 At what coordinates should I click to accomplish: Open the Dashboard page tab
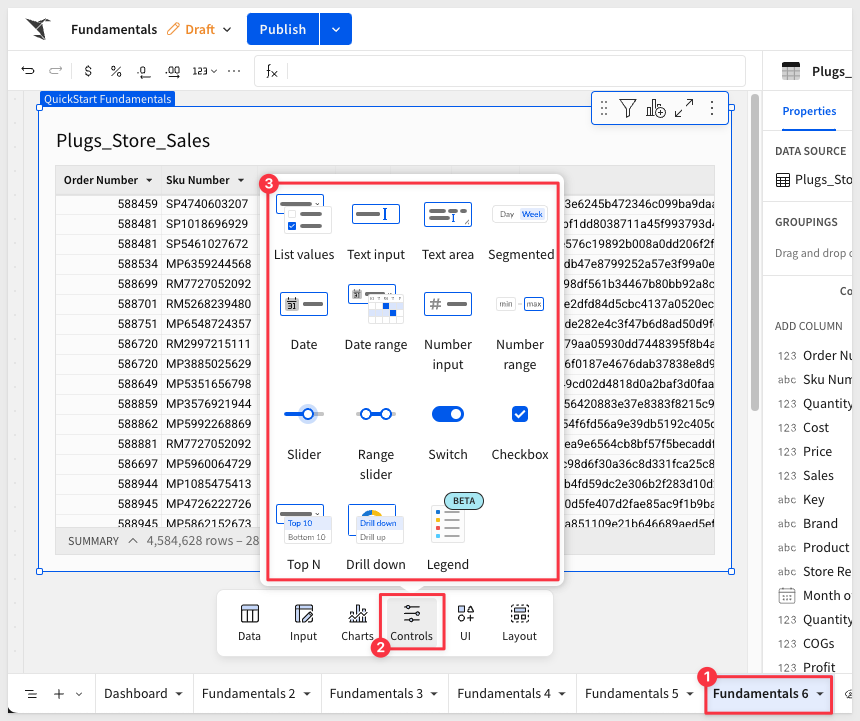[144, 693]
